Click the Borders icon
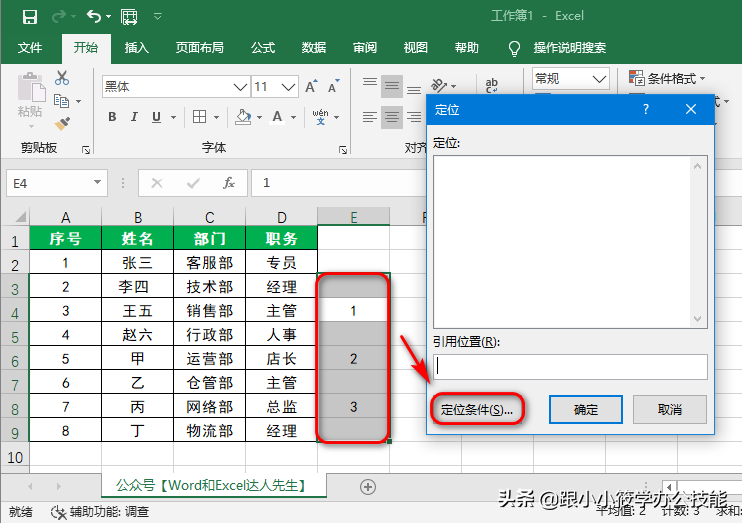The image size is (742, 523). coord(200,116)
